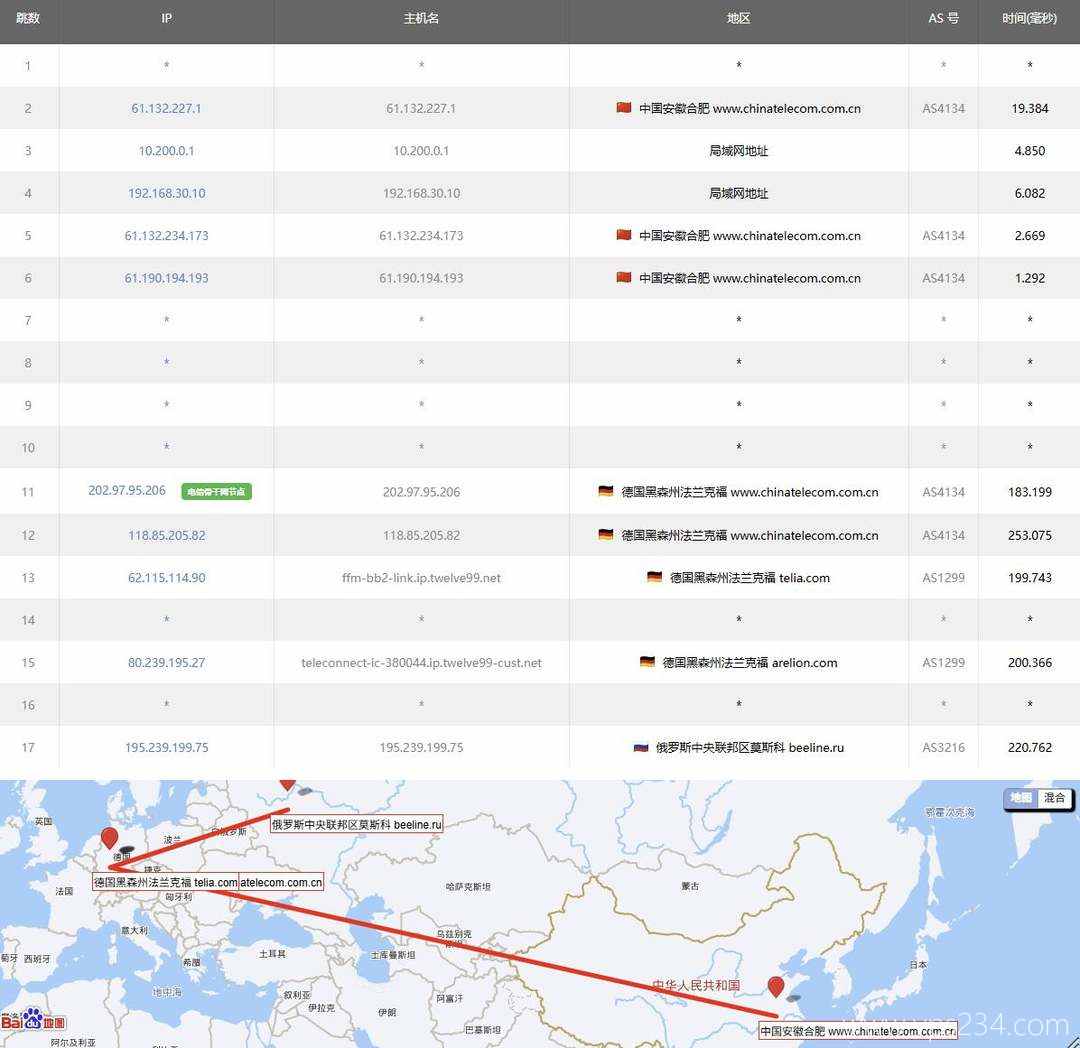Click IP link 61.132.227.1 in hop 2
This screenshot has height=1048, width=1080.
point(166,108)
